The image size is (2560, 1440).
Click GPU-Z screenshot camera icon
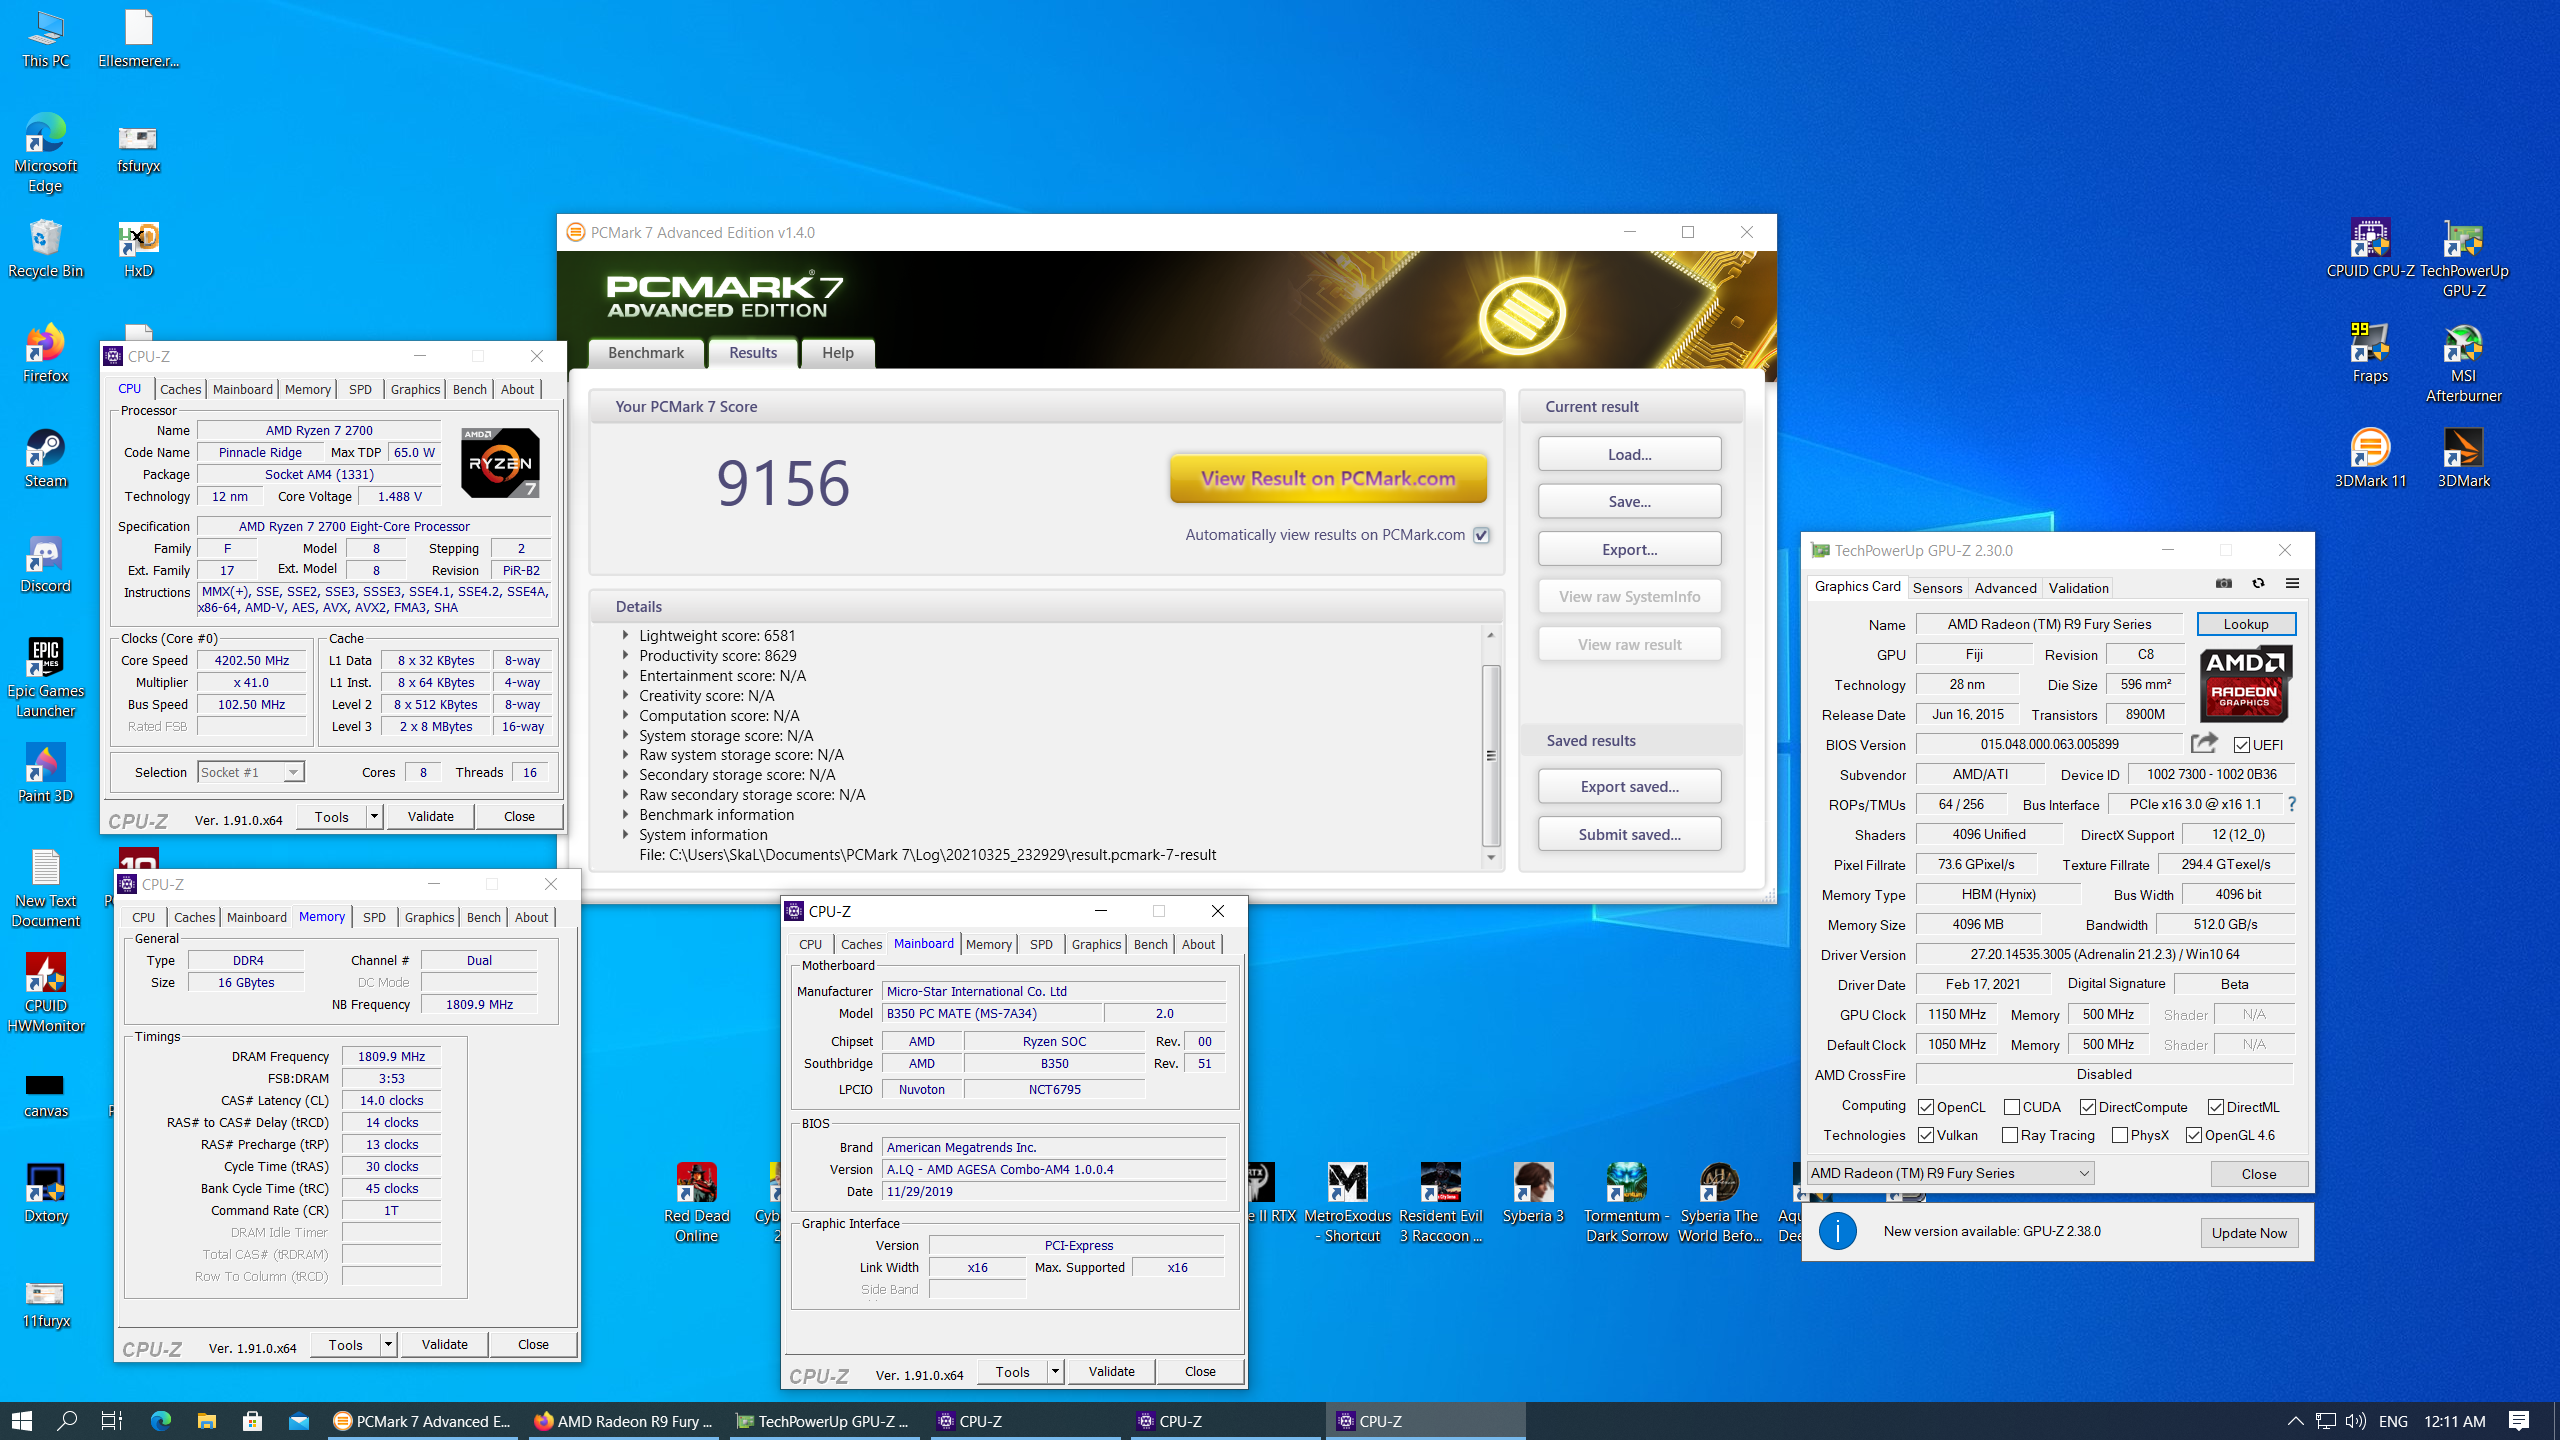point(2224,583)
